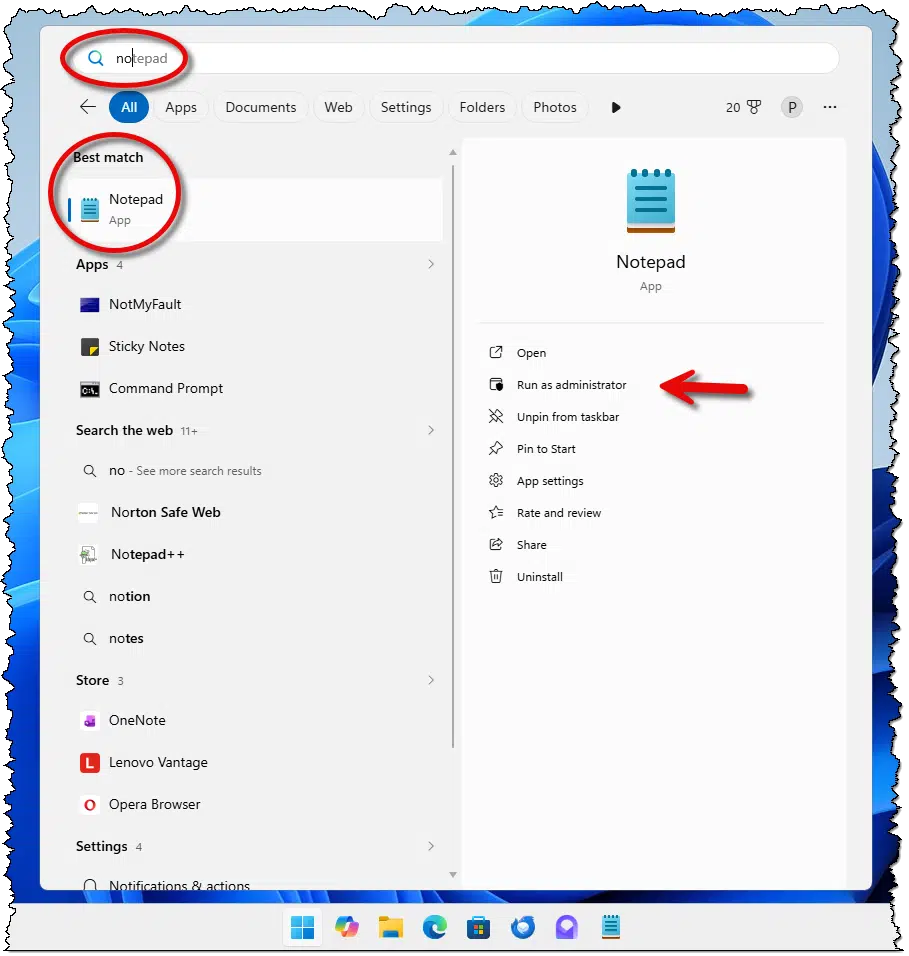Click the back arrow in search filters

pos(88,107)
